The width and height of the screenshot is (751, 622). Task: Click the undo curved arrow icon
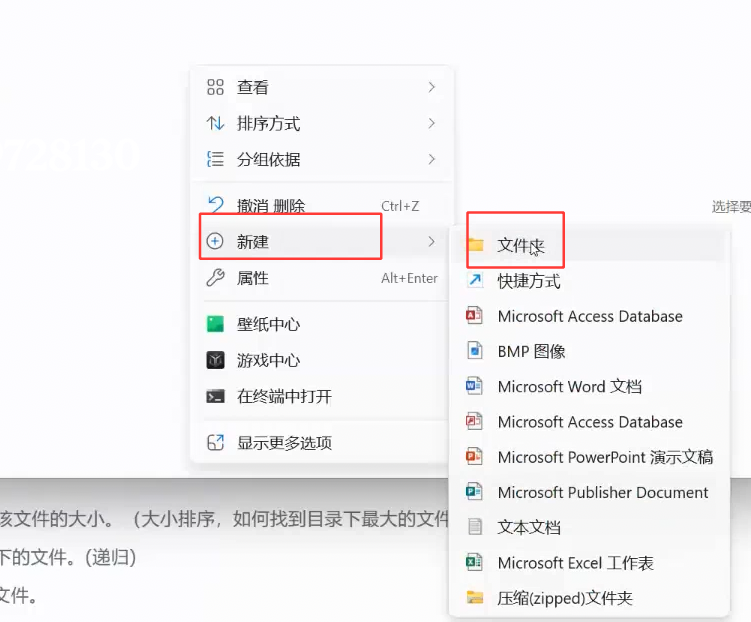coord(216,205)
